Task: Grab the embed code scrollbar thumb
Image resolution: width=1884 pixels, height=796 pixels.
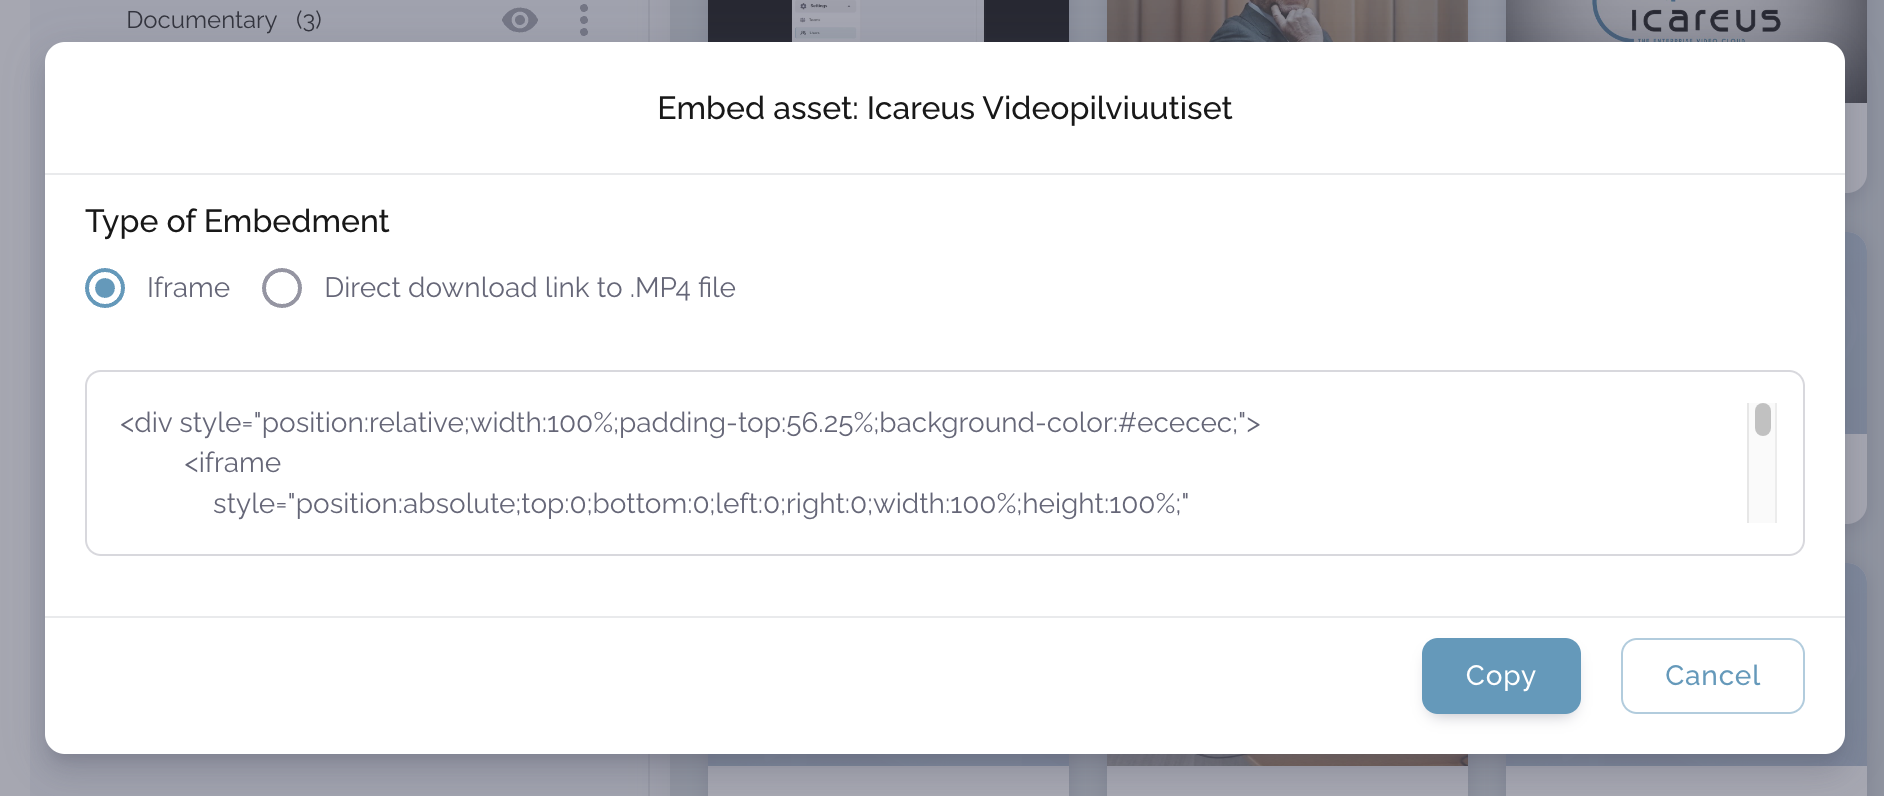Action: coord(1763,420)
